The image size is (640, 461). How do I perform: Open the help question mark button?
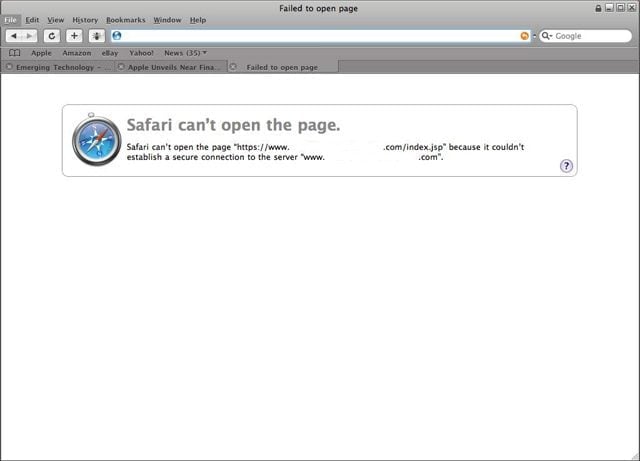click(566, 166)
